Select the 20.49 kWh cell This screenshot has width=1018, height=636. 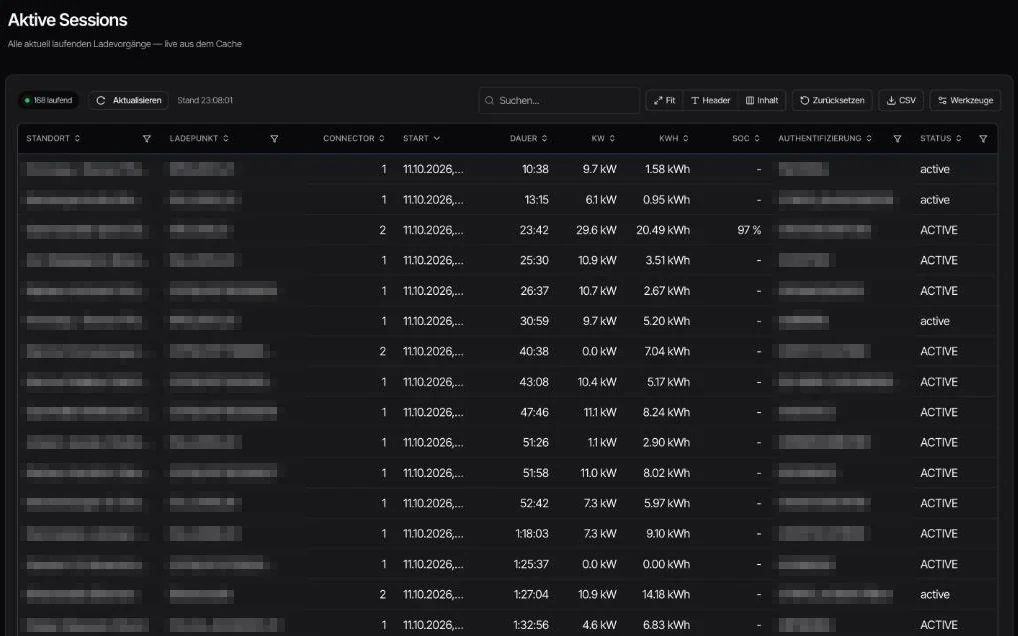(663, 230)
